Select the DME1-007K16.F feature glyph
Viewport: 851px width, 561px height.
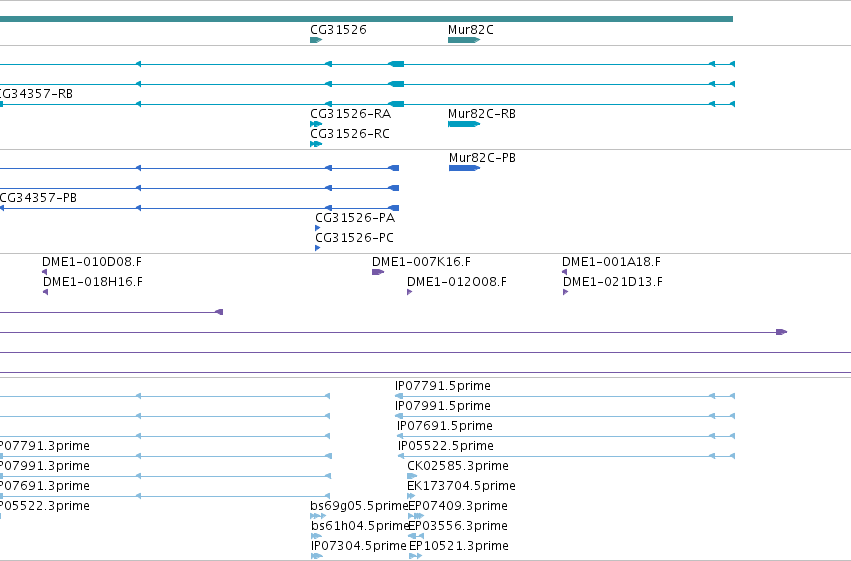[x=378, y=272]
